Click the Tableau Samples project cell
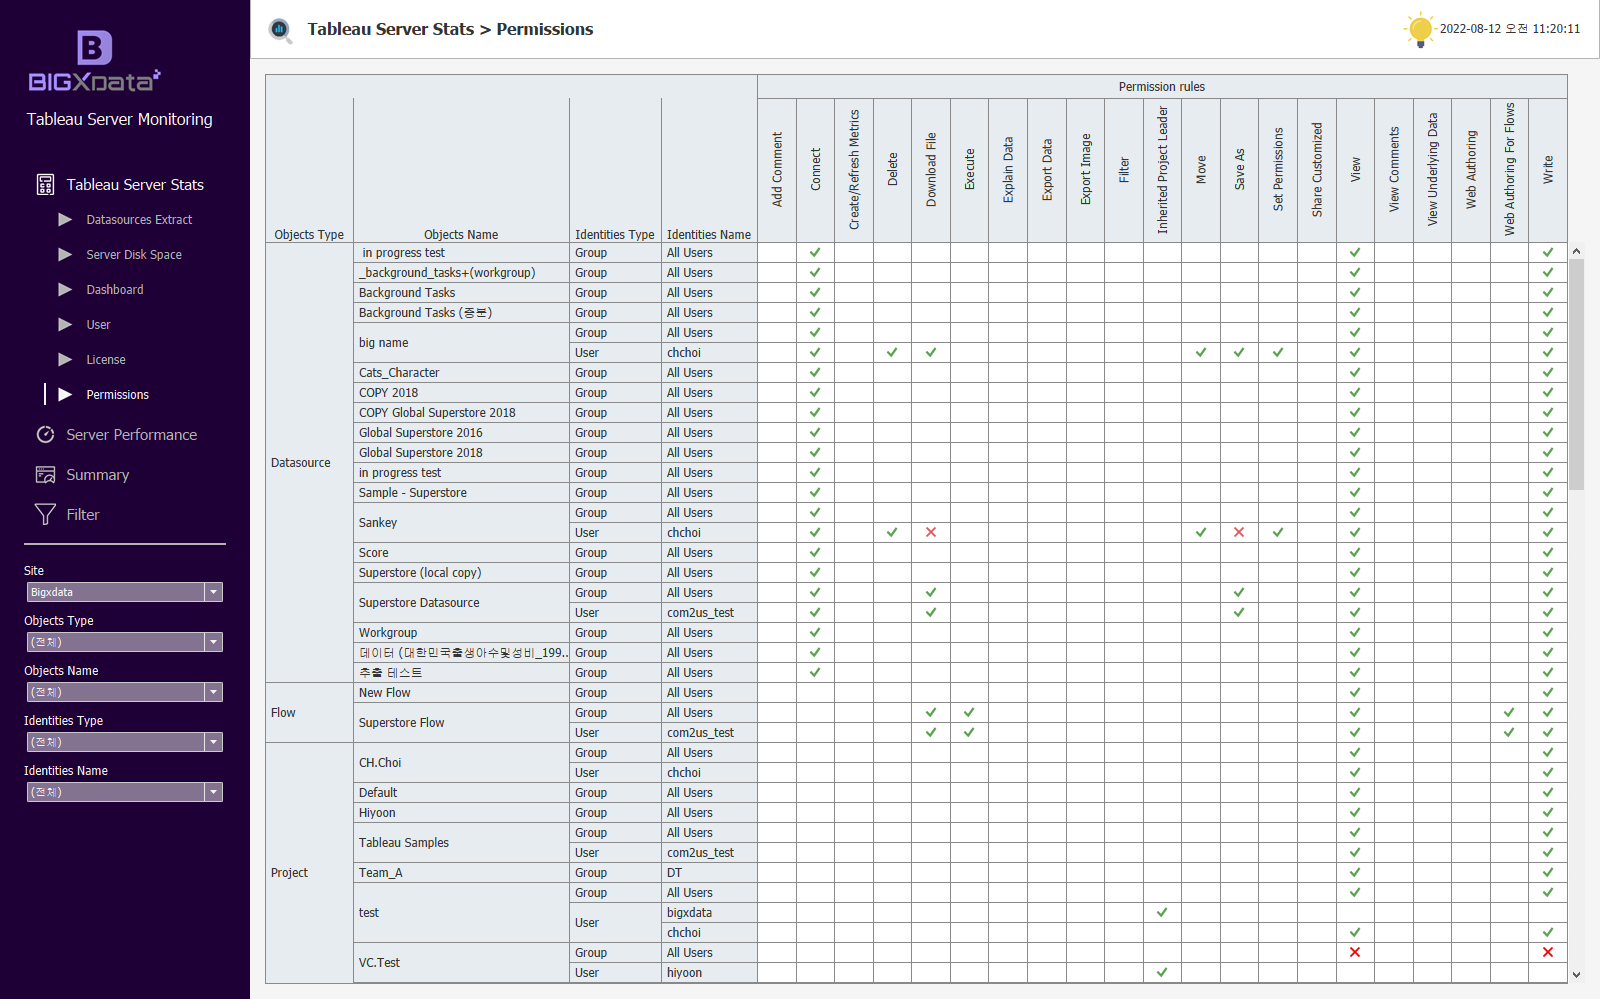This screenshot has height=999, width=1600. point(461,843)
